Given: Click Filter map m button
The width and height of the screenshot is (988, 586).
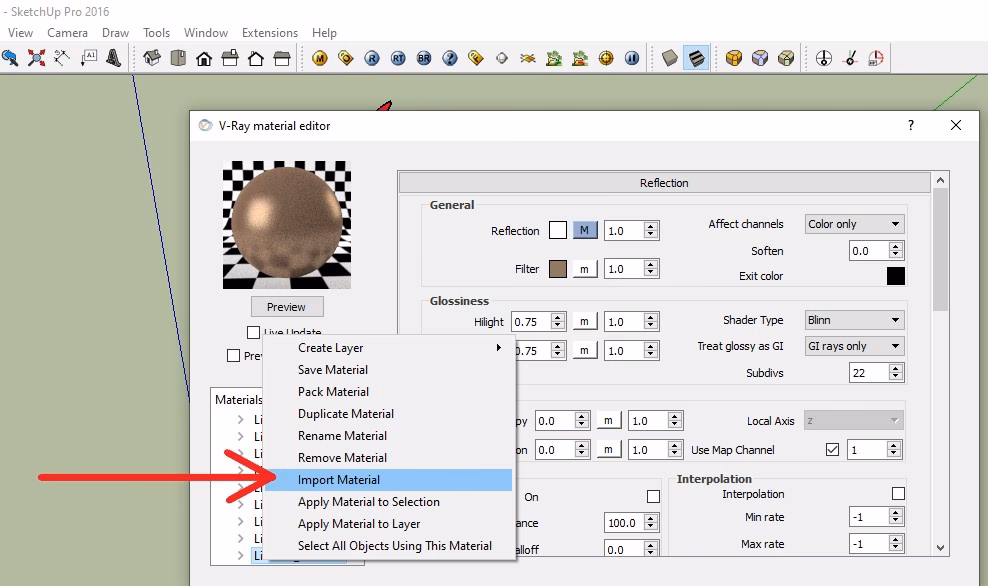Looking at the screenshot, I should click(585, 269).
